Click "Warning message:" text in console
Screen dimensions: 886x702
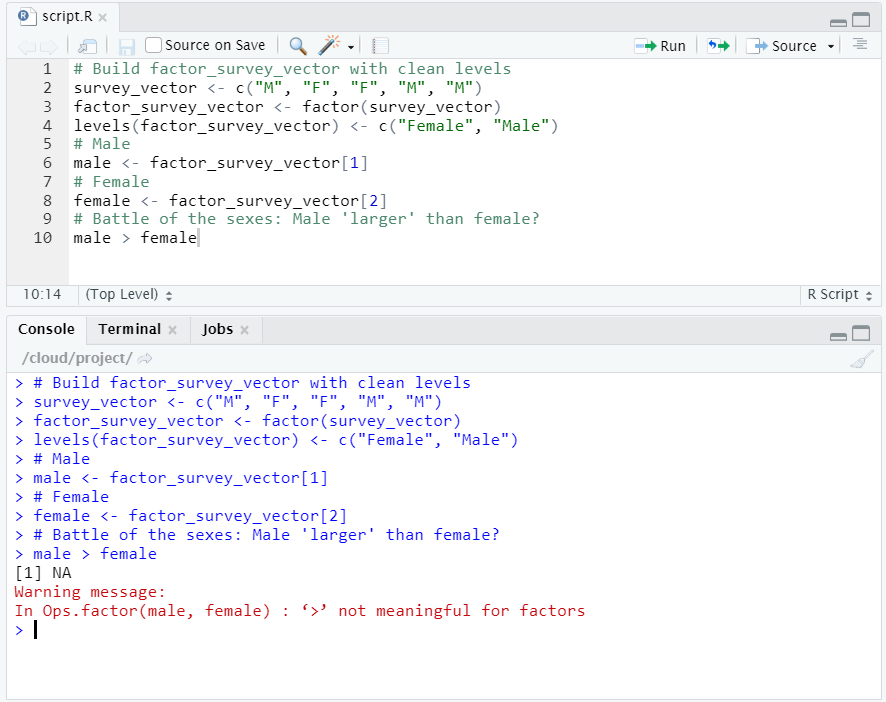point(90,592)
